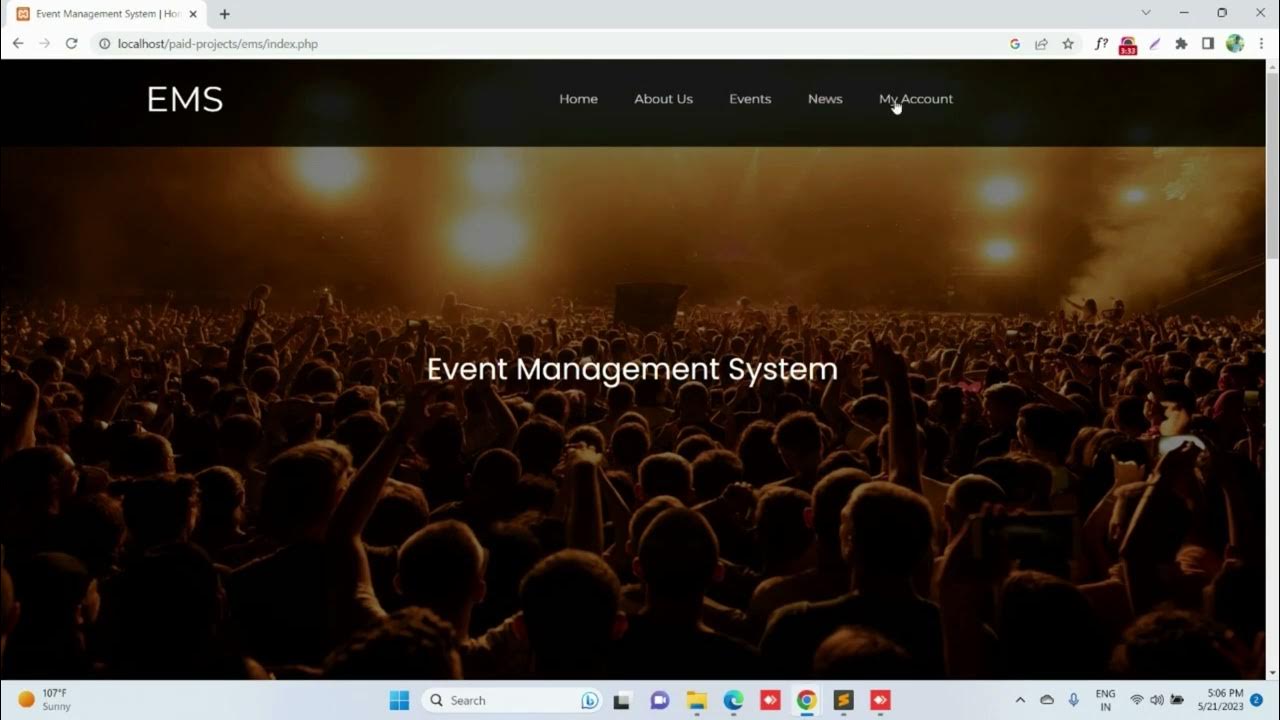Open network, volume and battery quick settings
Image resolution: width=1280 pixels, height=720 pixels.
[x=1157, y=700]
